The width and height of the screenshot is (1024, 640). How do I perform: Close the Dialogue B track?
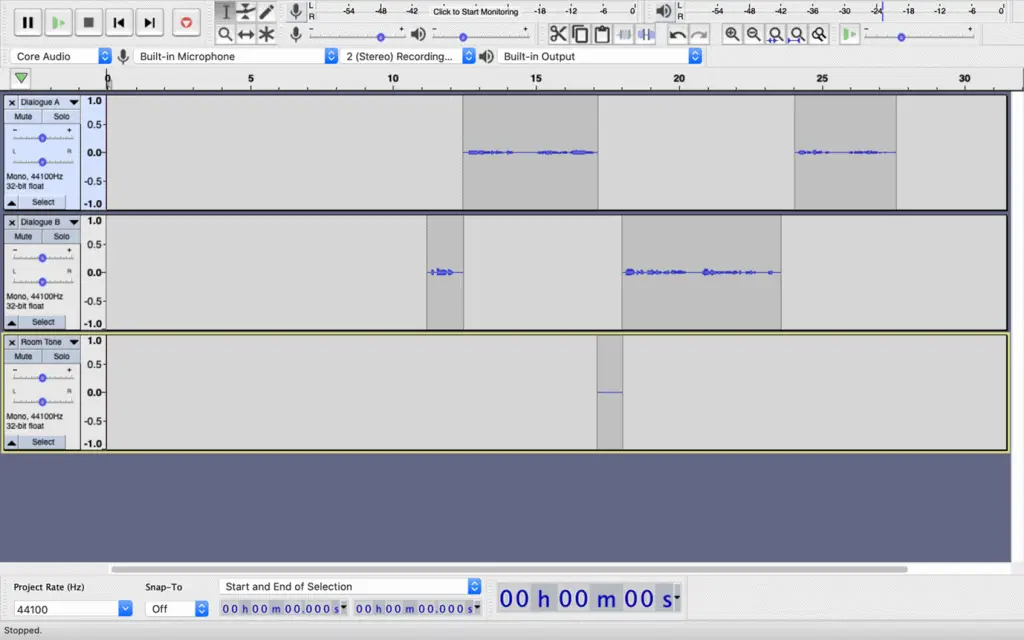12,223
